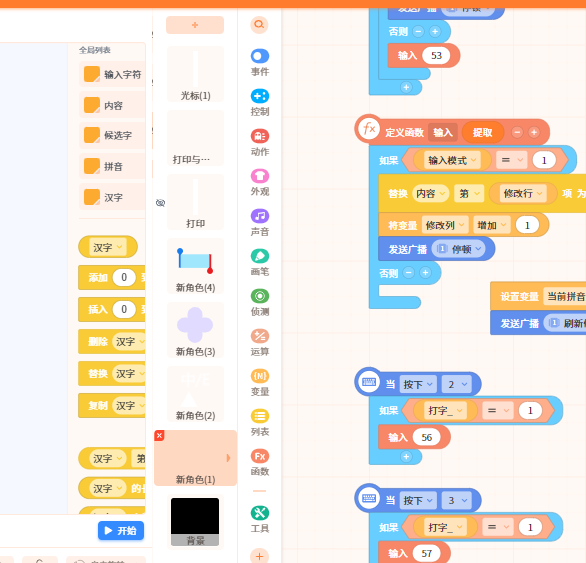Open the key dropdown showing 2
The height and width of the screenshot is (563, 586).
[x=457, y=384]
